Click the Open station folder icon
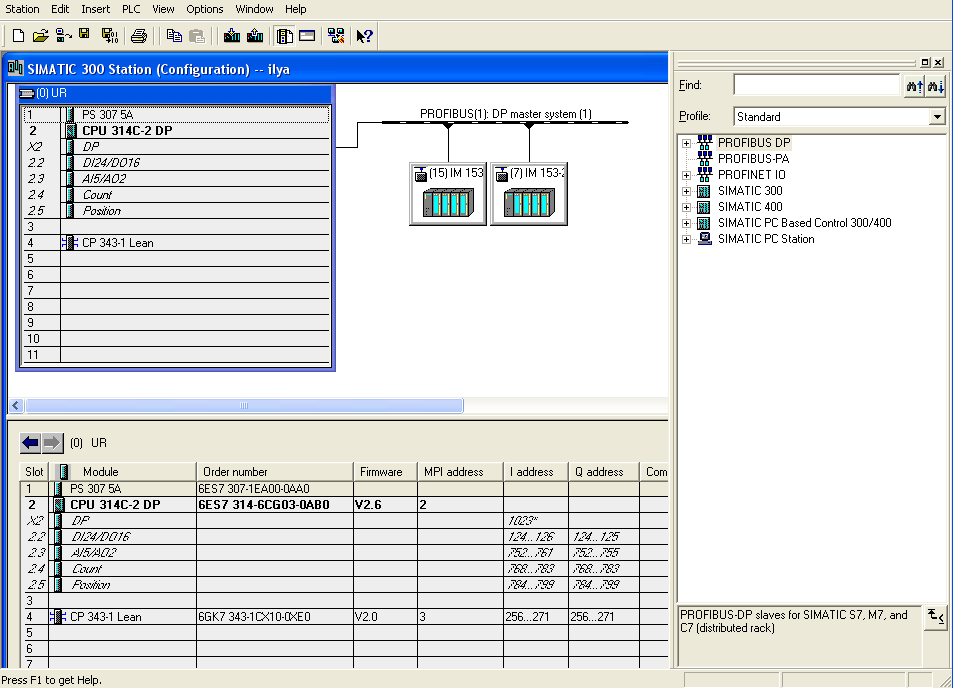 [40, 36]
